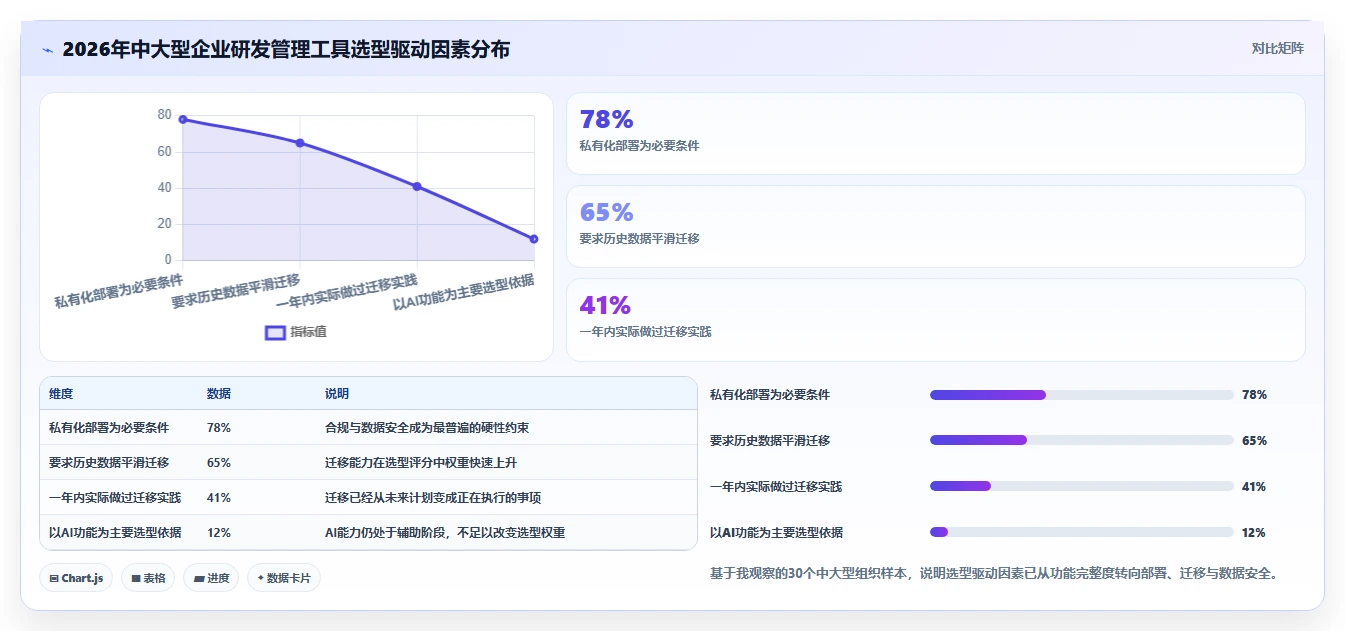
Task: Click the 一年内实际做过迁移实践 progress bar
Action: (x=1081, y=486)
